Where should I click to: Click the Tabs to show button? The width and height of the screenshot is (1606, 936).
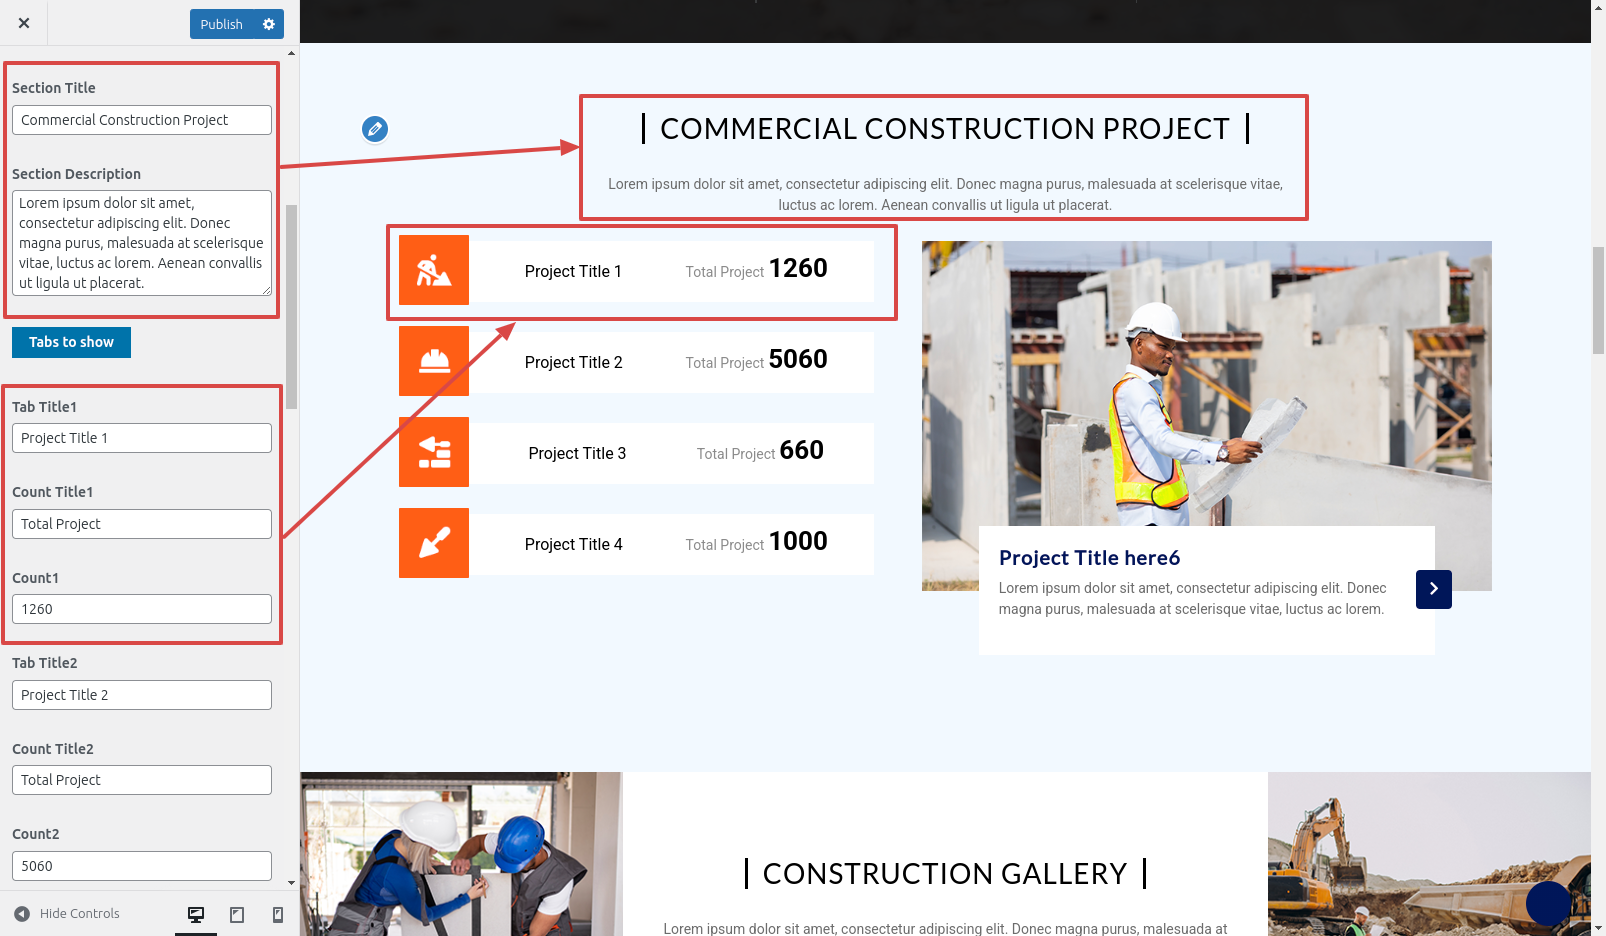pyautogui.click(x=71, y=342)
